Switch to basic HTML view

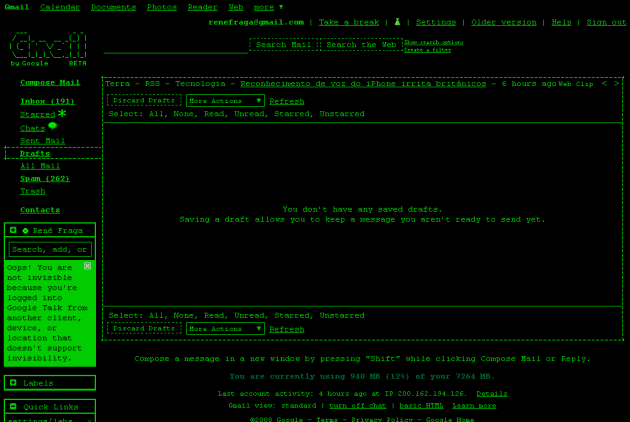[421, 406]
